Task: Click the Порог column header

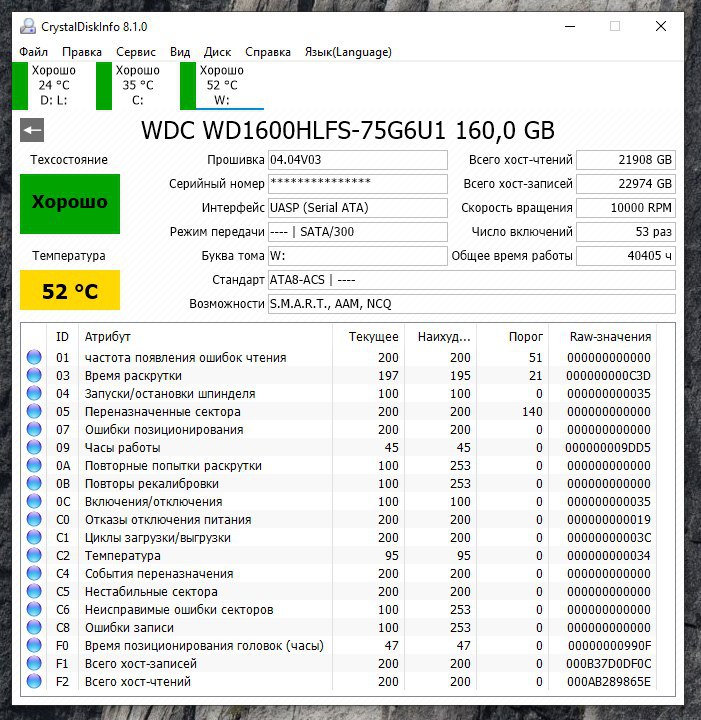Action: (x=513, y=337)
